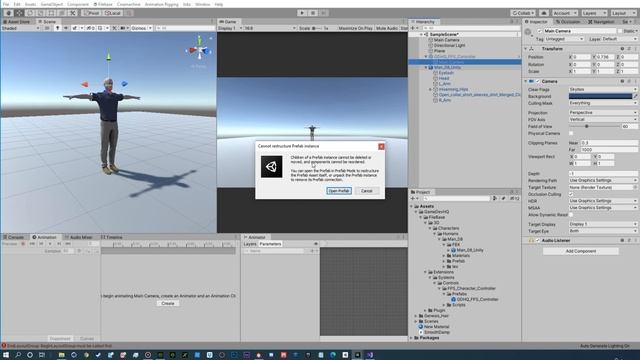Select the Scale tool in toolbar
Viewport: 640px width, 360px height.
click(x=40, y=13)
